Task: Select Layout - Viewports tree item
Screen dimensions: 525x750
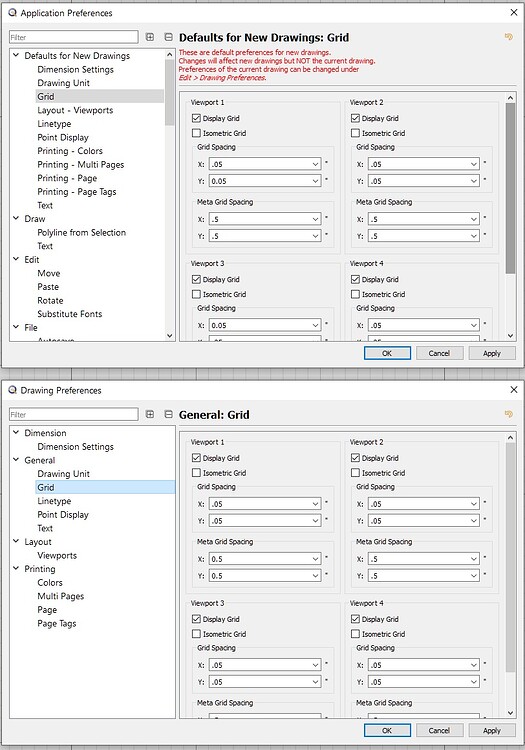Action: [x=75, y=110]
